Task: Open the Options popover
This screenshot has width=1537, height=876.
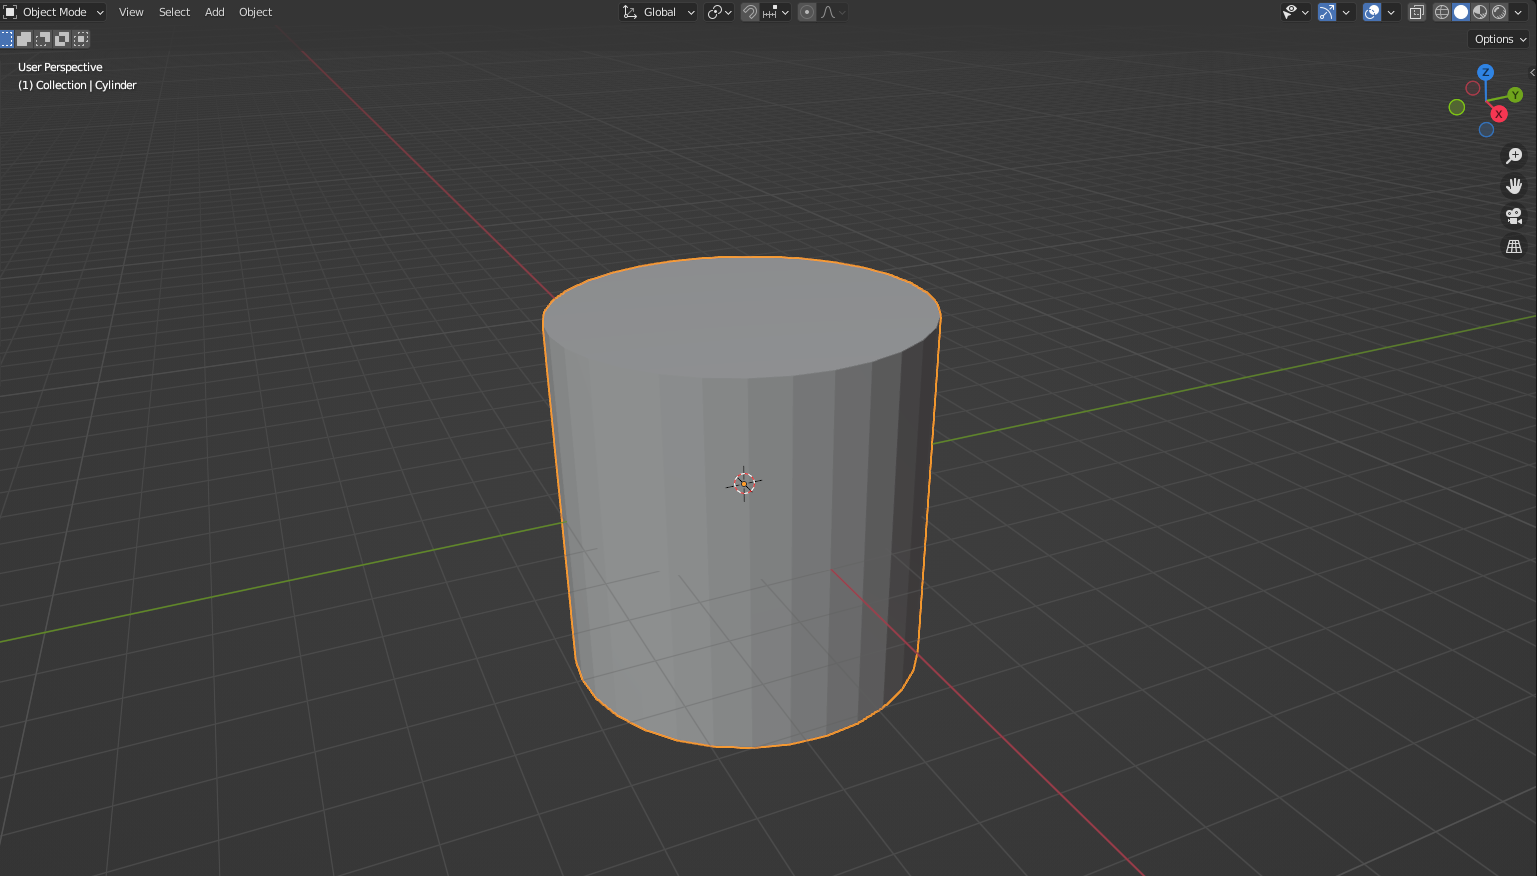Action: point(1500,39)
